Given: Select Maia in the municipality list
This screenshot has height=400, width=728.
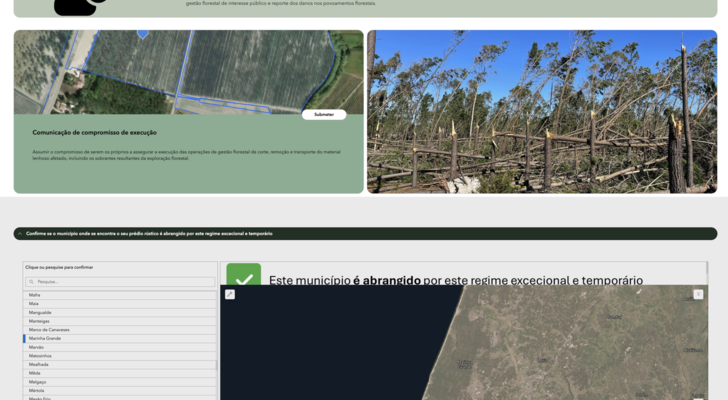Looking at the screenshot, I should 34,304.
